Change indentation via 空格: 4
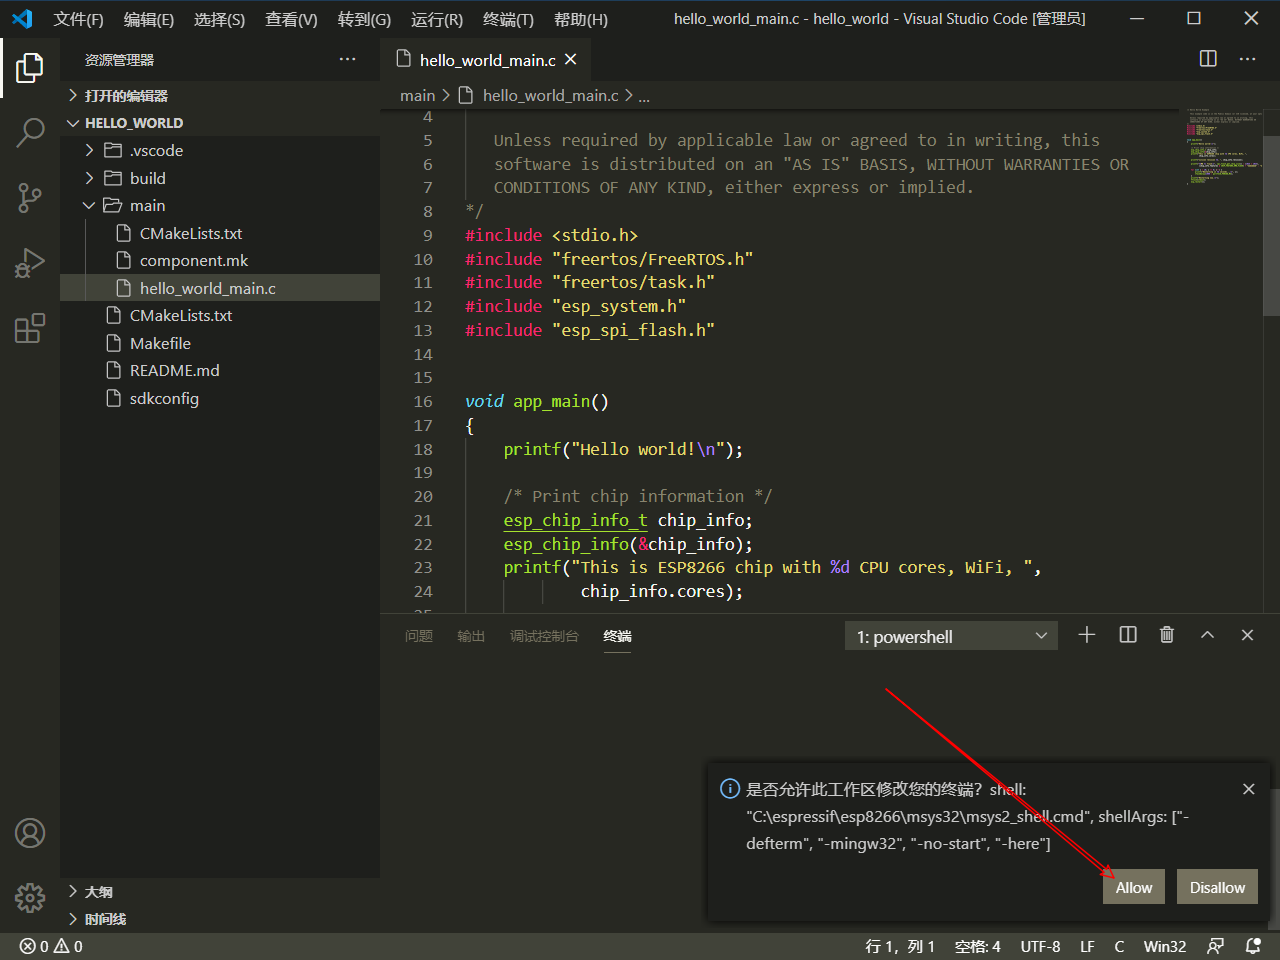Screen dimensions: 1280x960 tap(977, 946)
